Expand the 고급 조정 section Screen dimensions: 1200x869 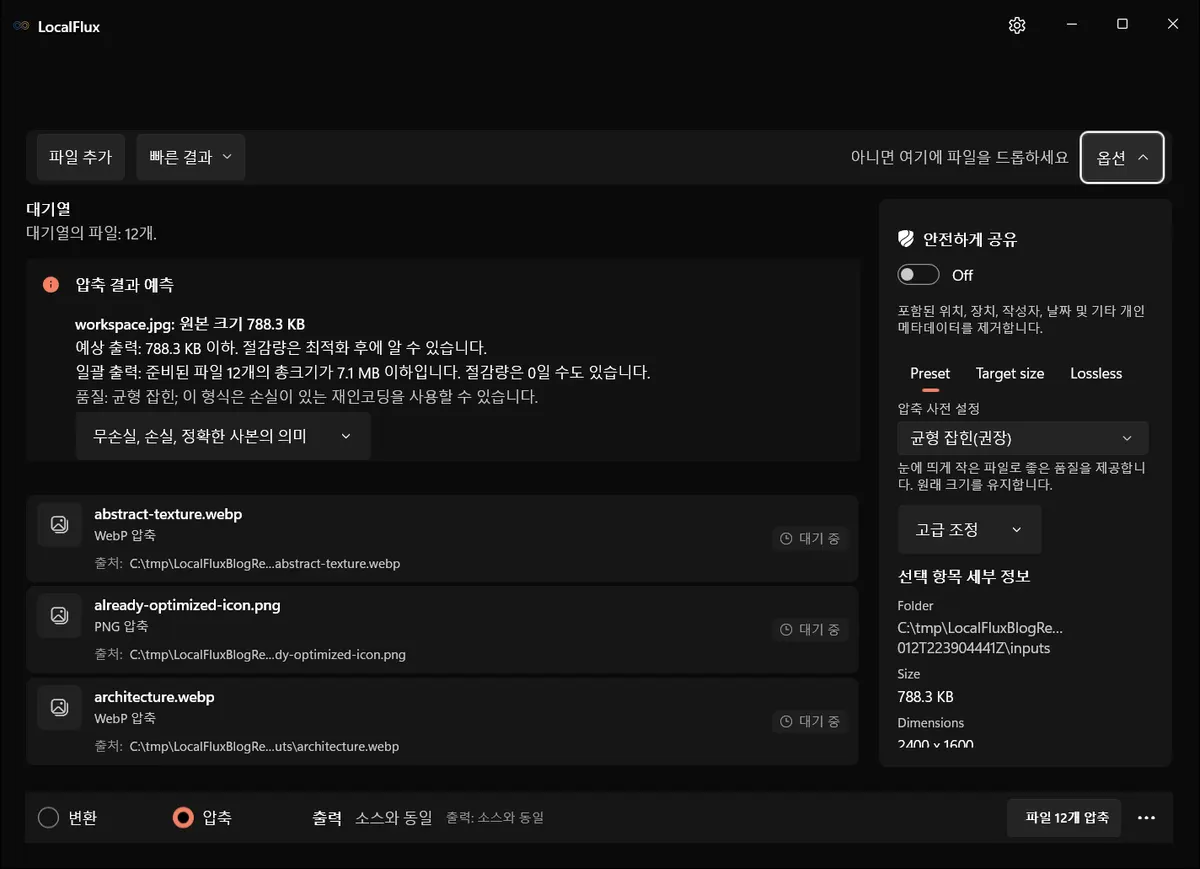969,529
